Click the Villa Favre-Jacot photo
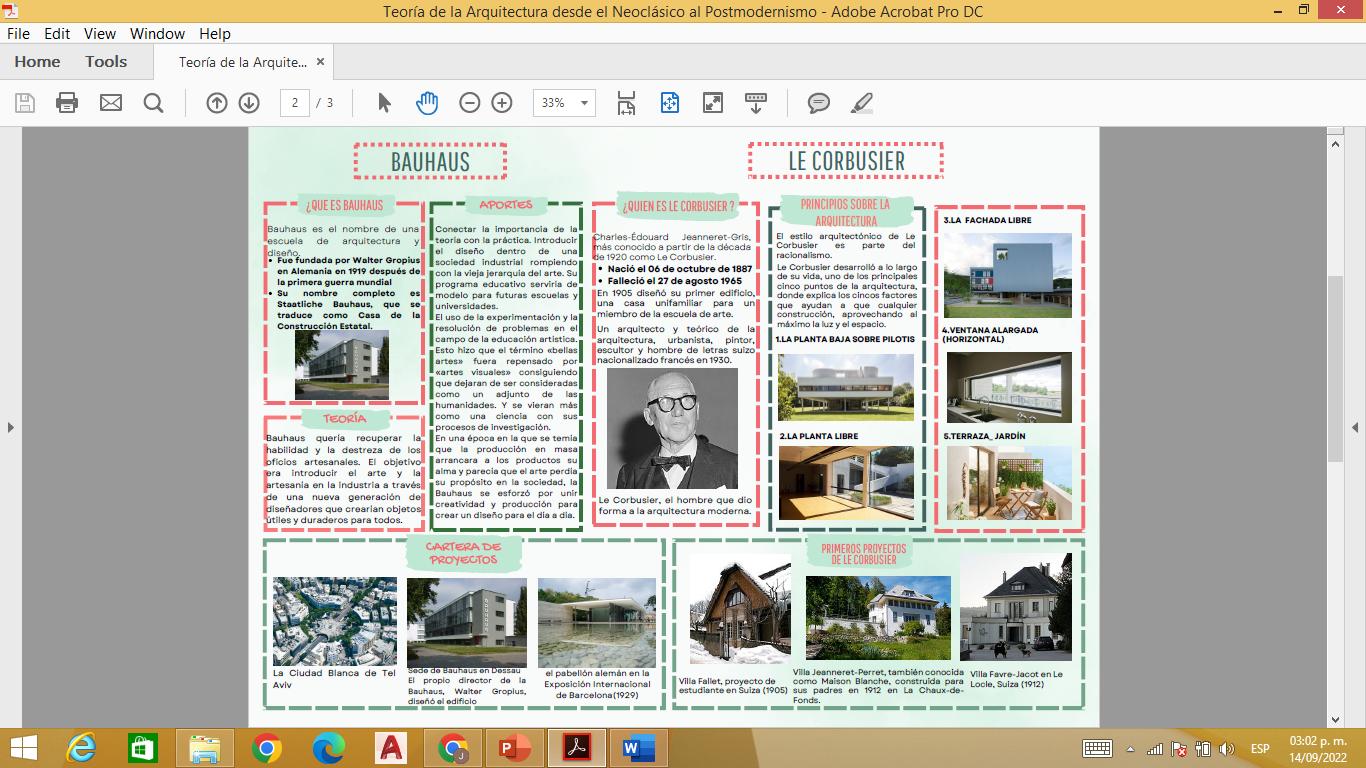 pos(1016,607)
